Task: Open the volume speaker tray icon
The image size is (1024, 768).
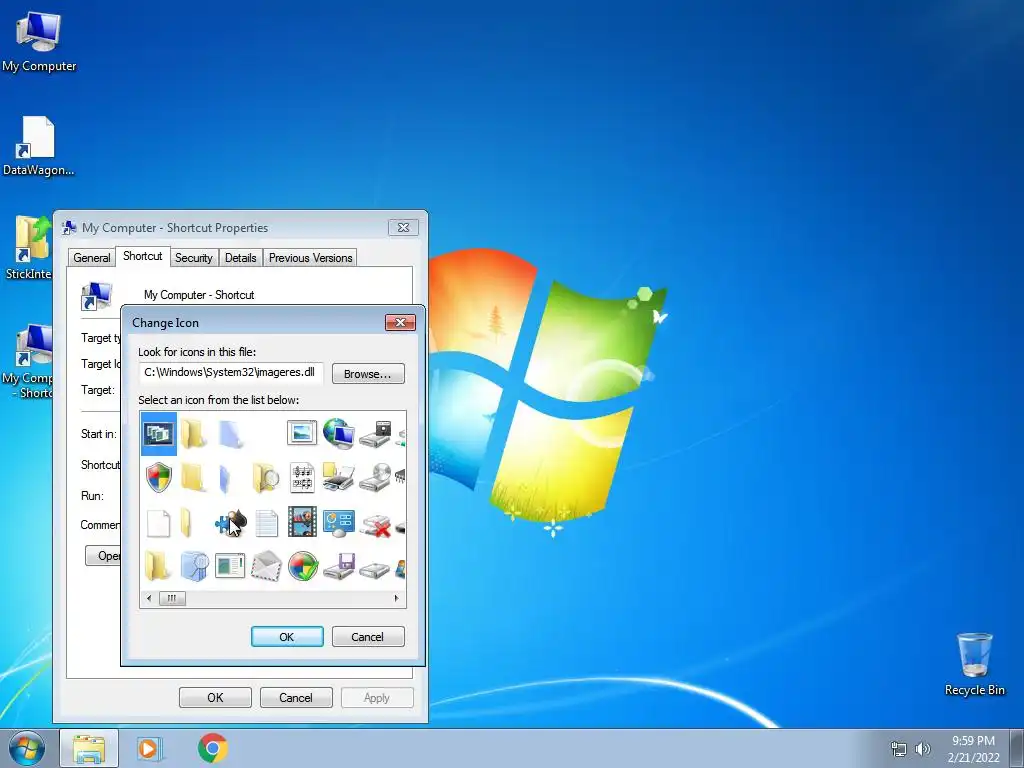Action: [923, 749]
